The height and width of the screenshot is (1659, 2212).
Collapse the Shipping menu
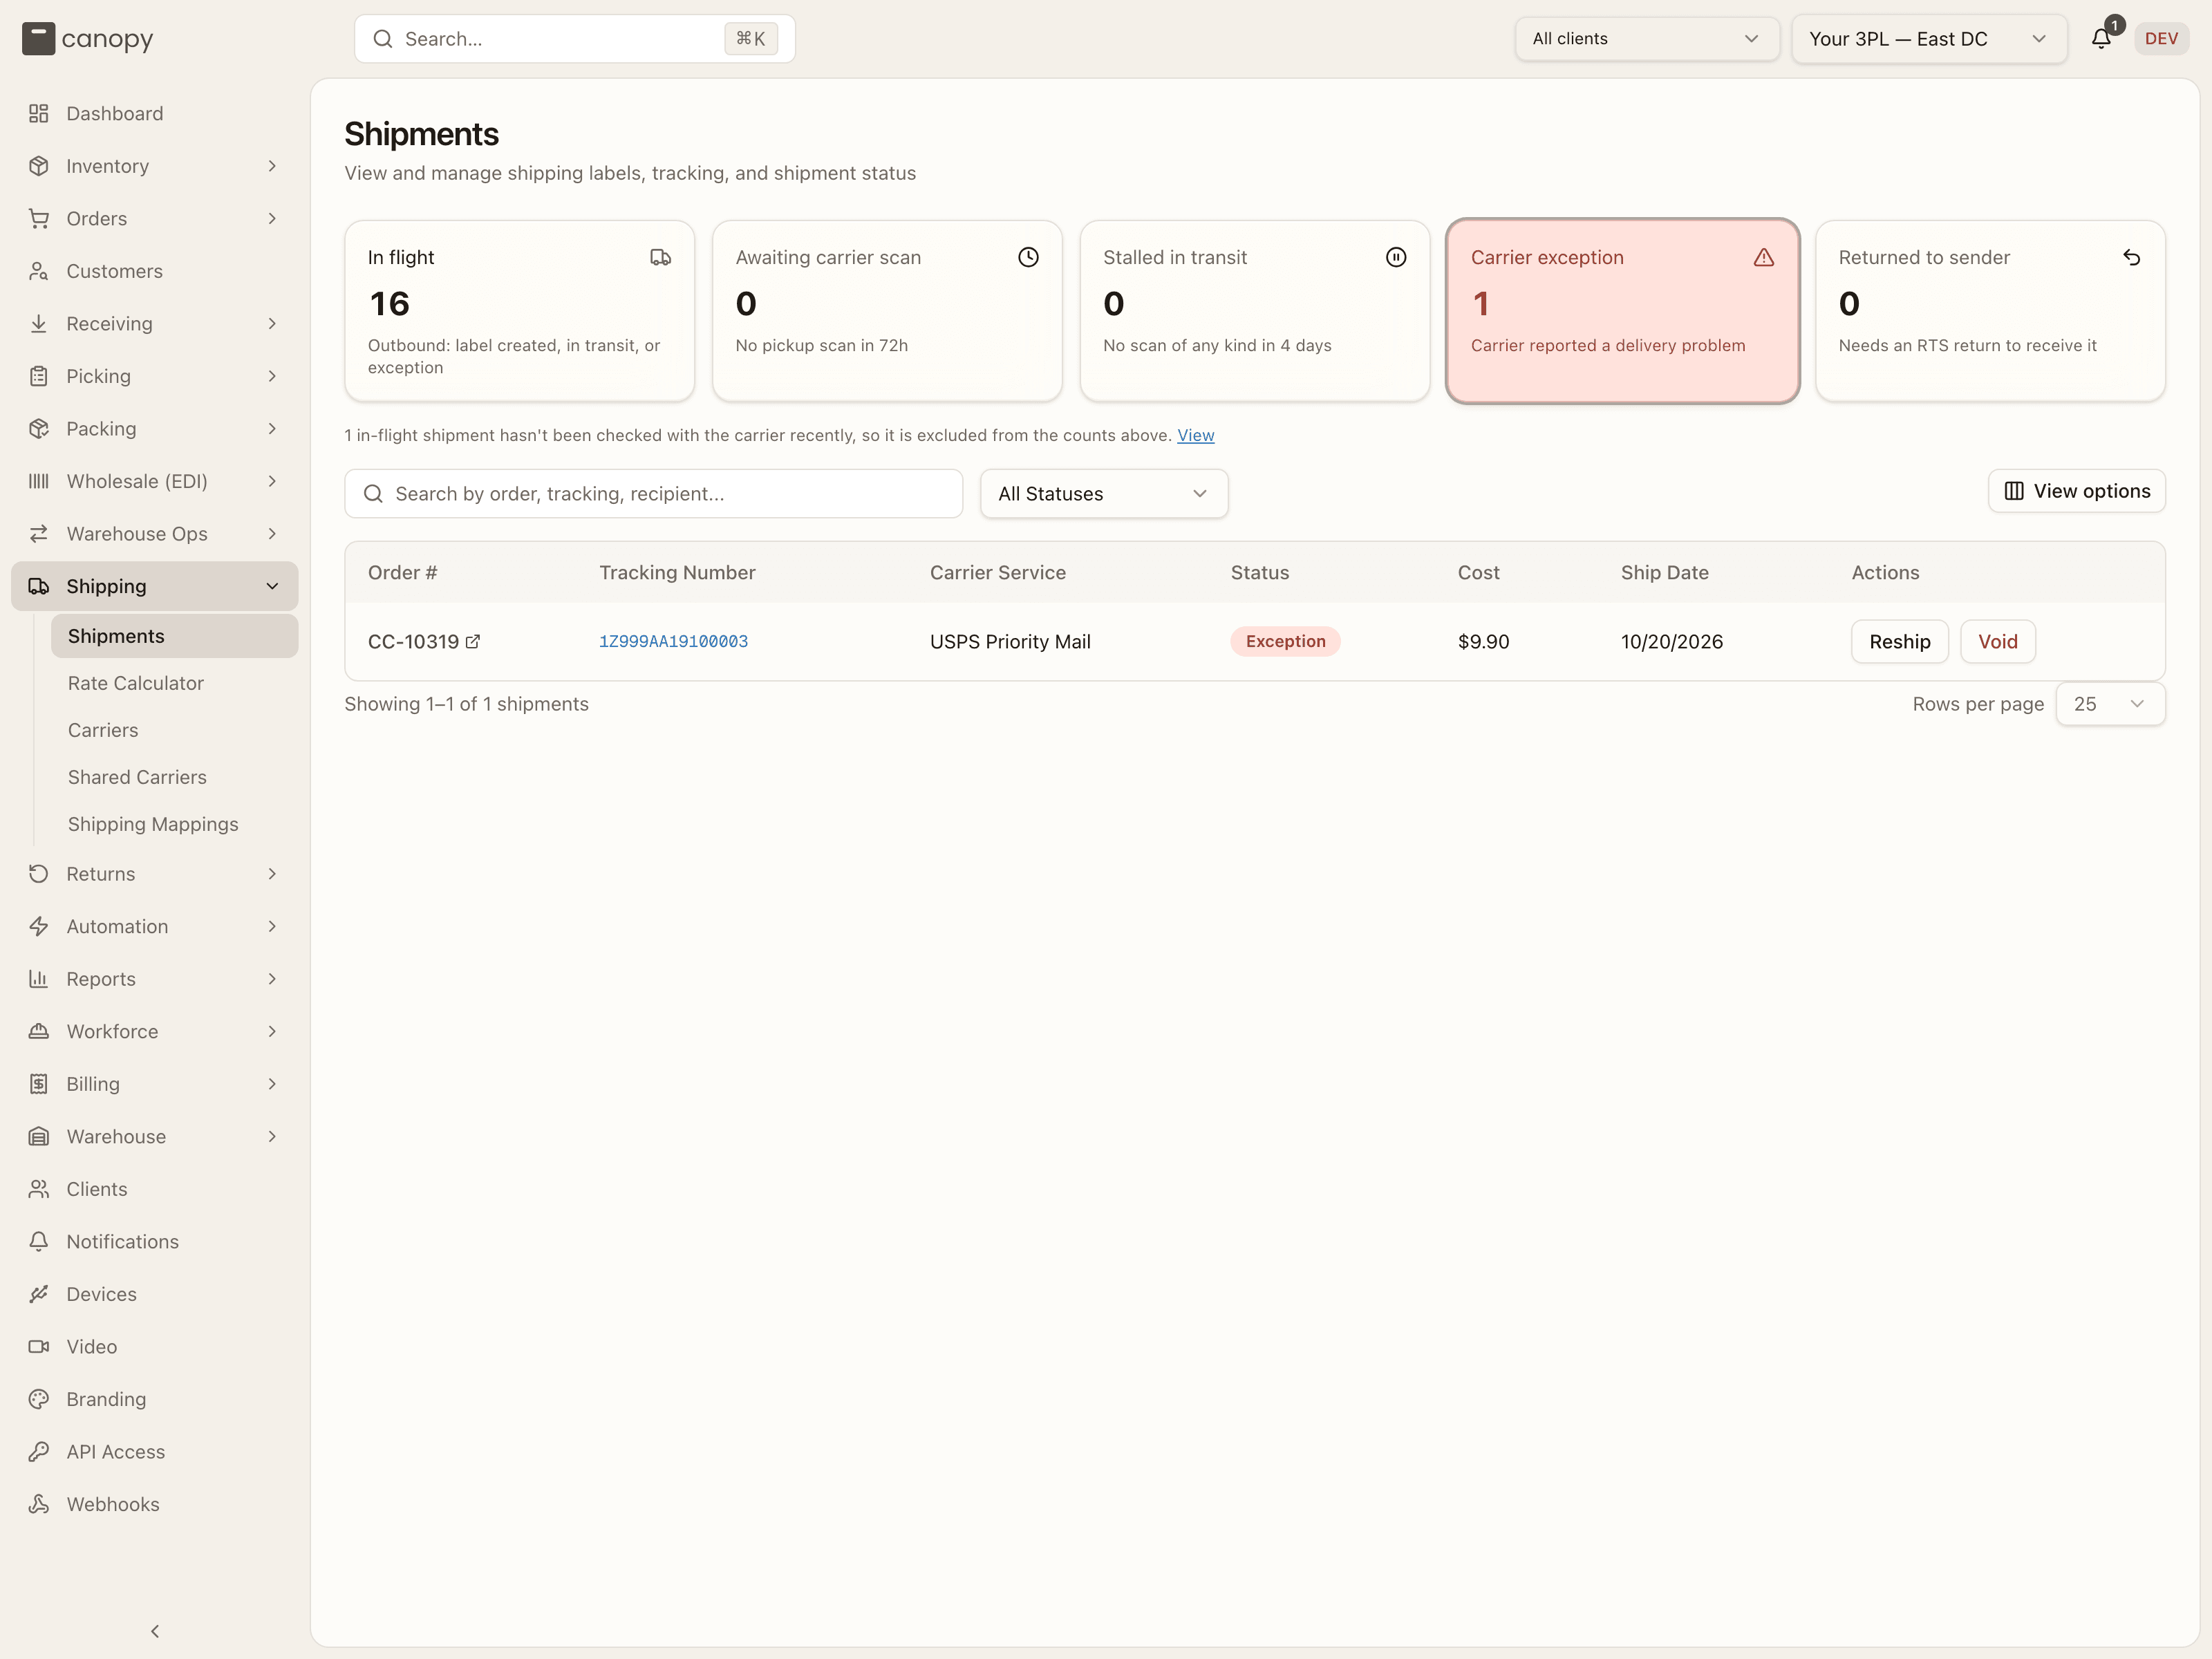pos(155,587)
